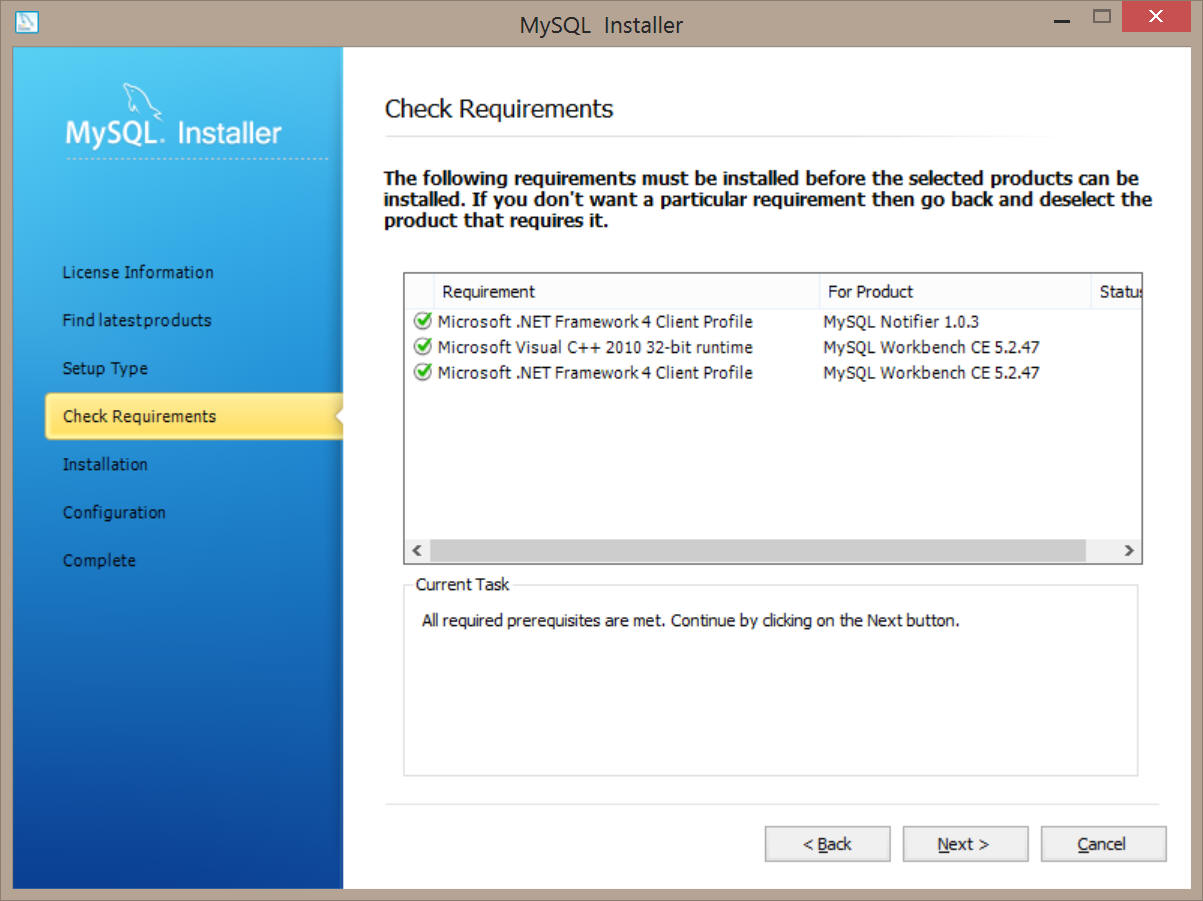Click the requirements list horizontal scrollbar thumb
The width and height of the screenshot is (1203, 901).
point(758,551)
